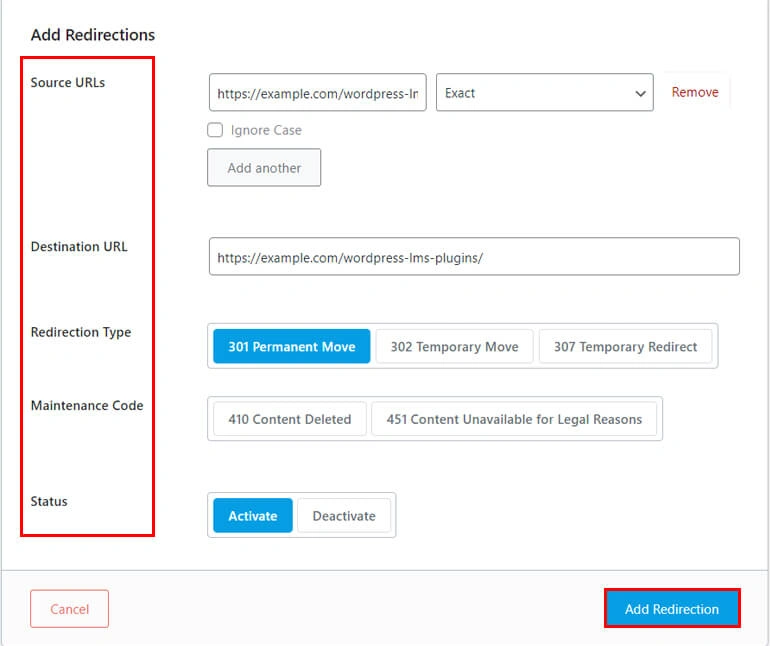This screenshot has height=646, width=770.
Task: Click the Destination URL label
Action: click(x=79, y=247)
